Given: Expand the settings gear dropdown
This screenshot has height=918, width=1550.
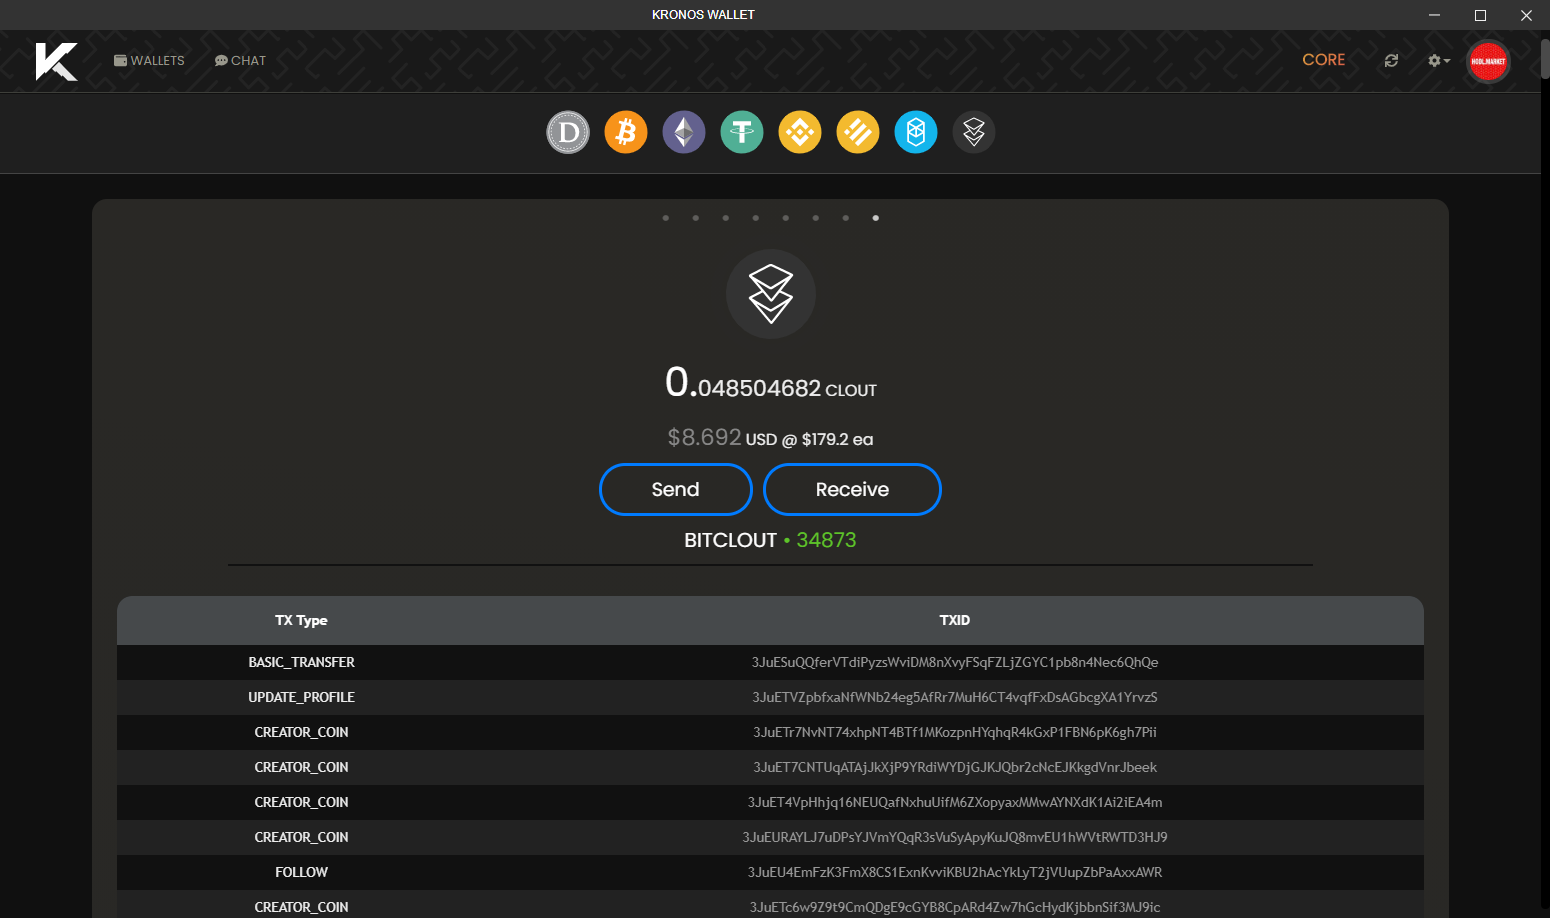Looking at the screenshot, I should point(1439,61).
